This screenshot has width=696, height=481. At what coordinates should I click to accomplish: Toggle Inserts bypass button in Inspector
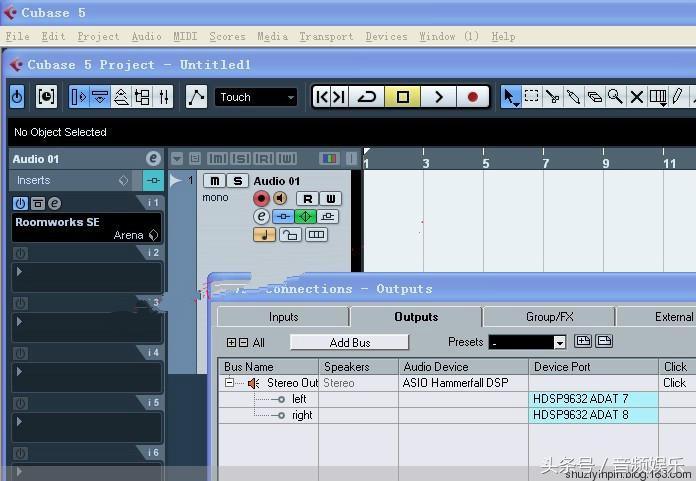coord(153,180)
